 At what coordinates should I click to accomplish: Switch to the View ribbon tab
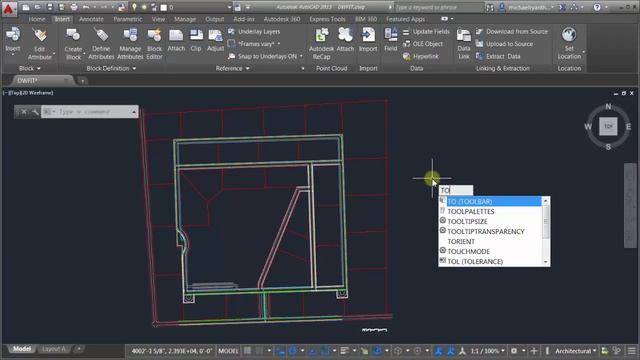click(158, 19)
